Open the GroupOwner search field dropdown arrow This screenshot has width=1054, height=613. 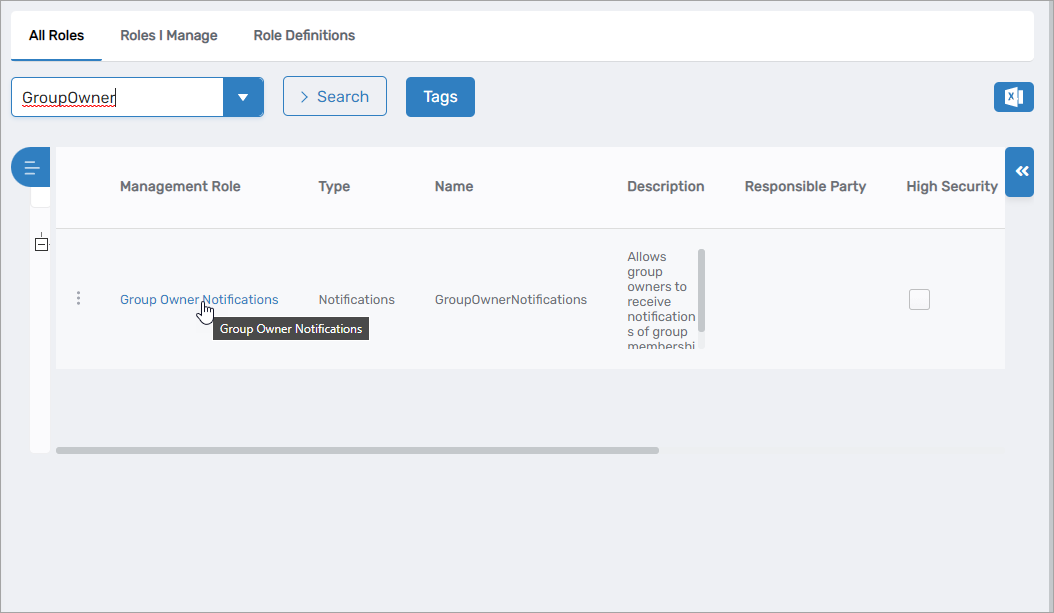point(243,97)
